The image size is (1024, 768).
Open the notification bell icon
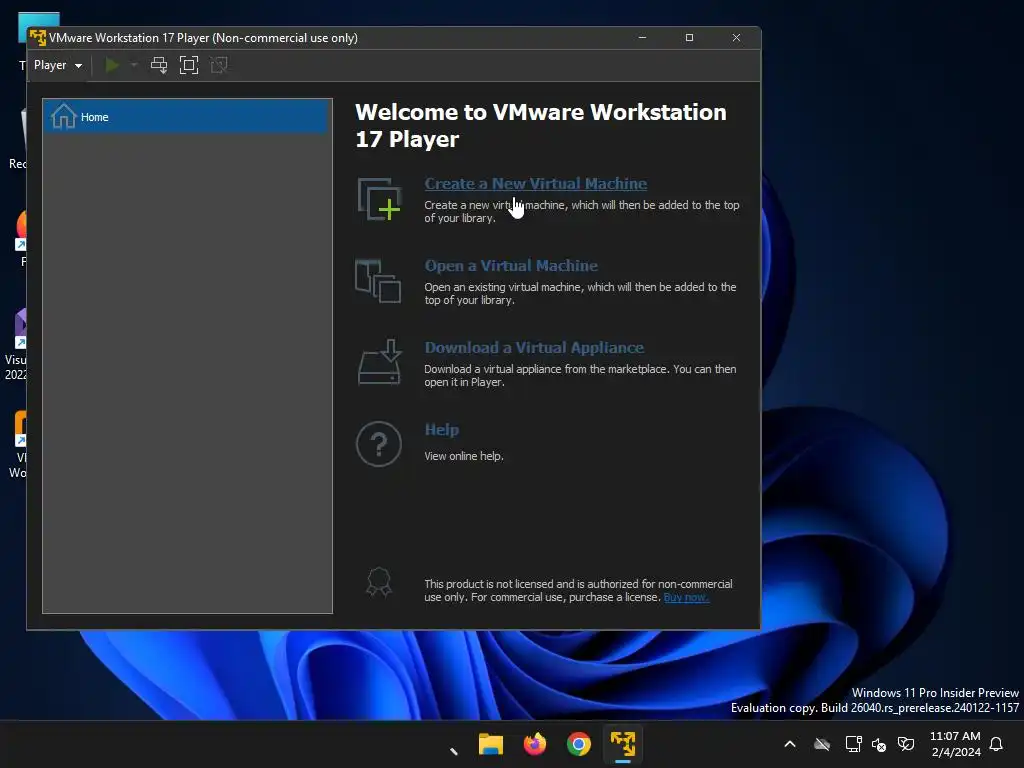997,744
